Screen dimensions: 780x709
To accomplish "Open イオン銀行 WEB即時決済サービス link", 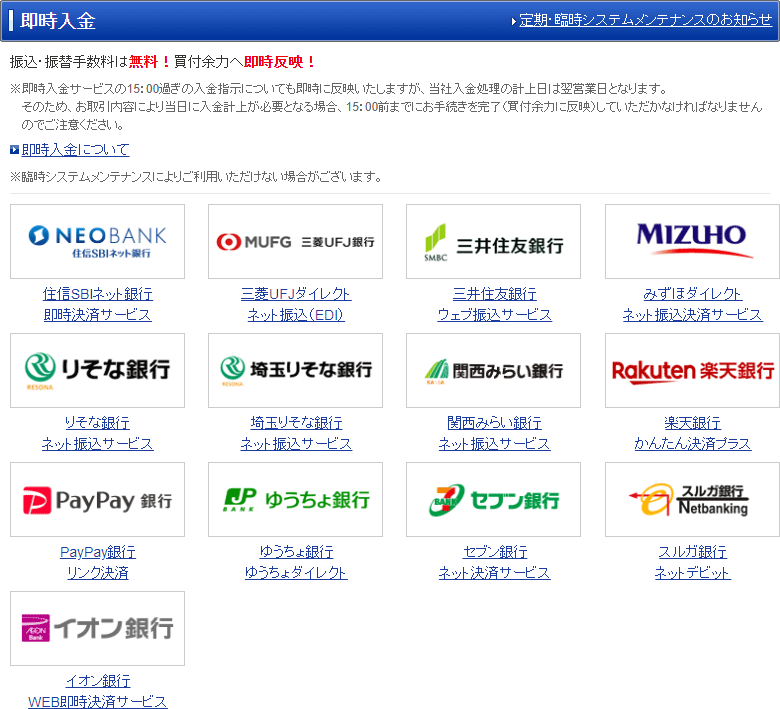I will [x=98, y=691].
